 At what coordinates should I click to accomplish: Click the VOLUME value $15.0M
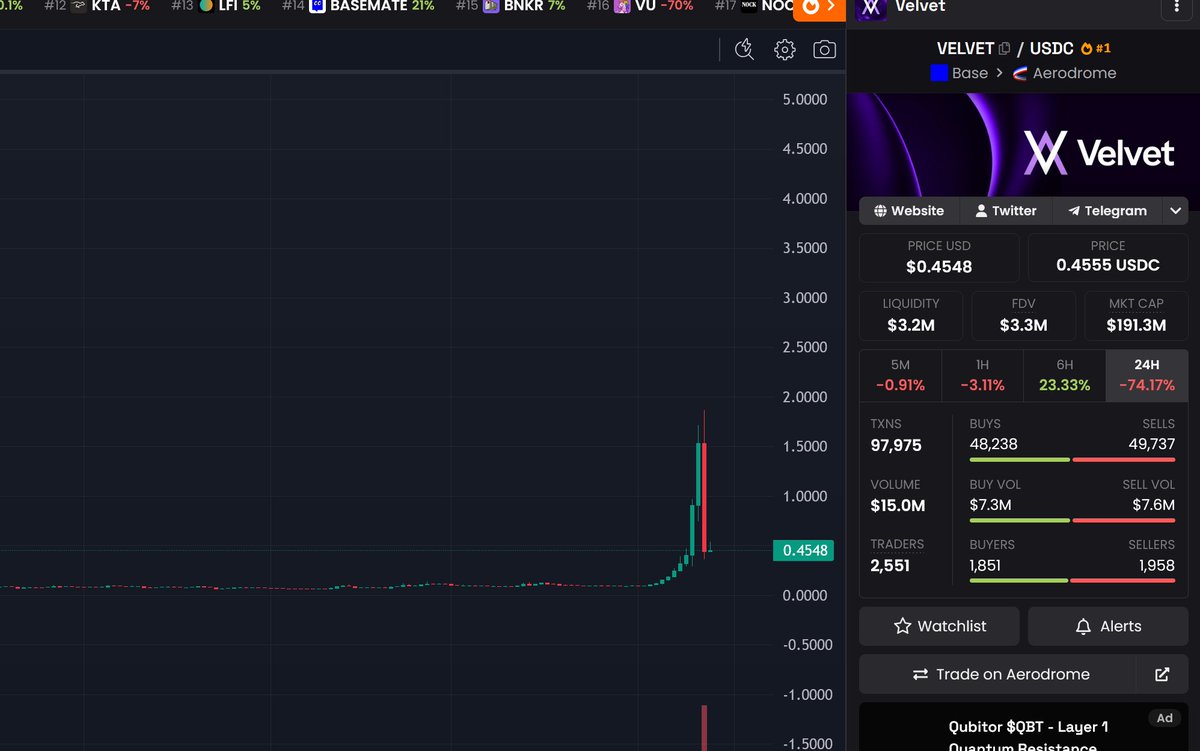point(897,506)
